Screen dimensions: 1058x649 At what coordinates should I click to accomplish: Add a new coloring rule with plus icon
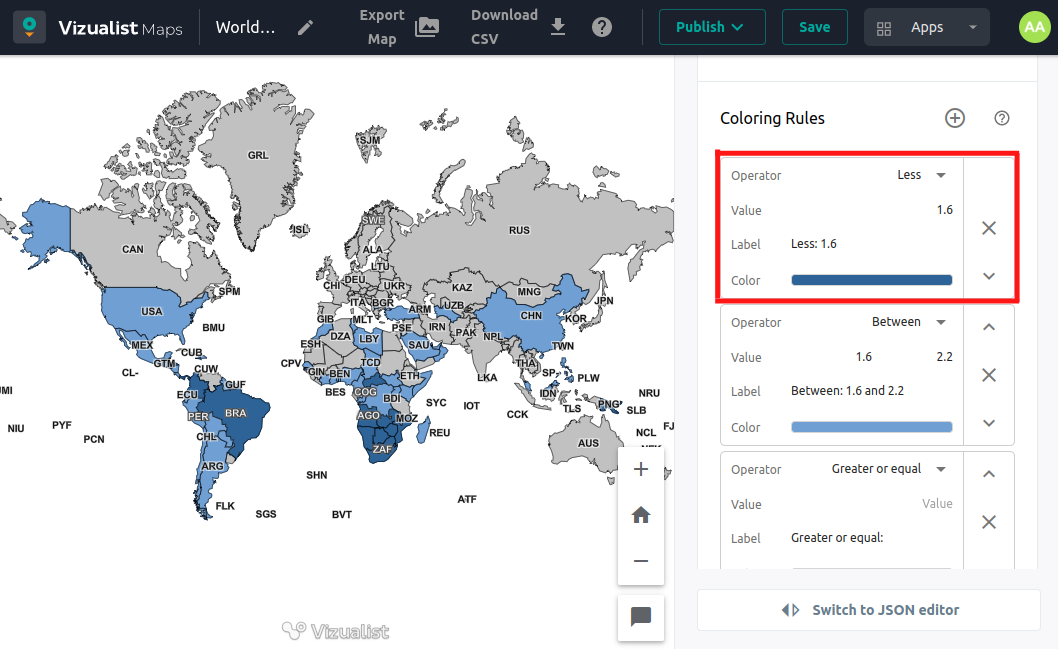click(x=955, y=118)
